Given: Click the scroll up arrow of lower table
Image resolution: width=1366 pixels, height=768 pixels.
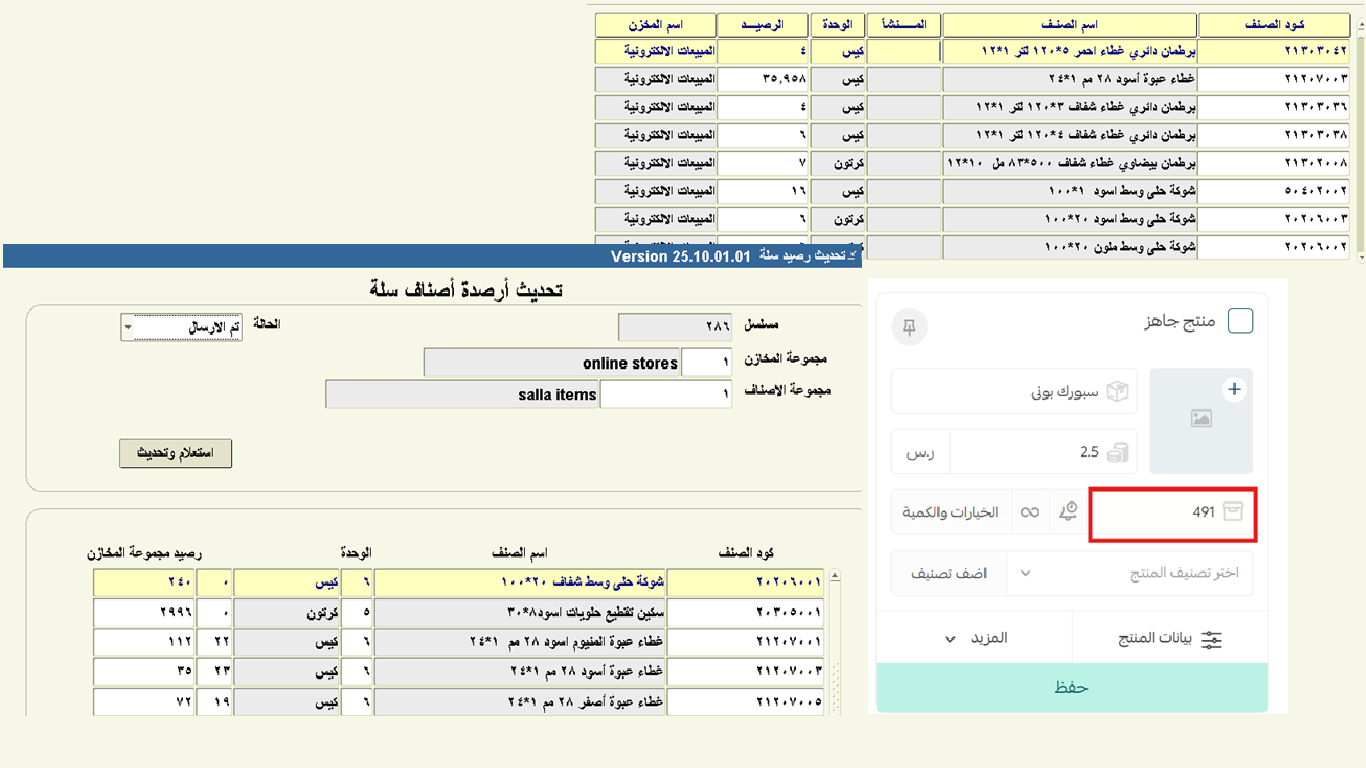Looking at the screenshot, I should pyautogui.click(x=835, y=577).
